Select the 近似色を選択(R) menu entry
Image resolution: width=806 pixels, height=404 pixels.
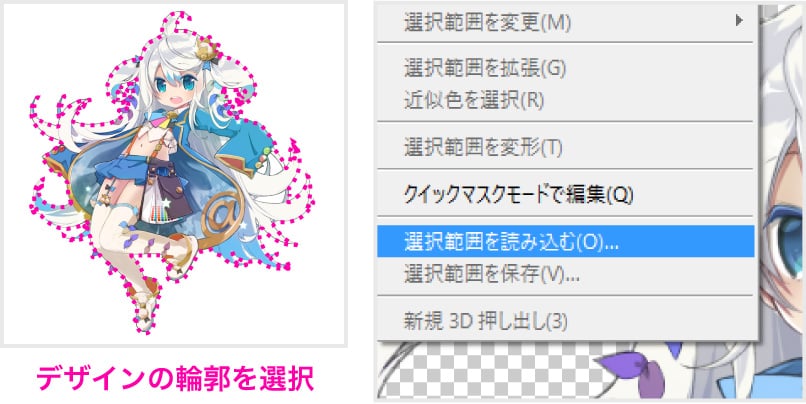coord(565,100)
